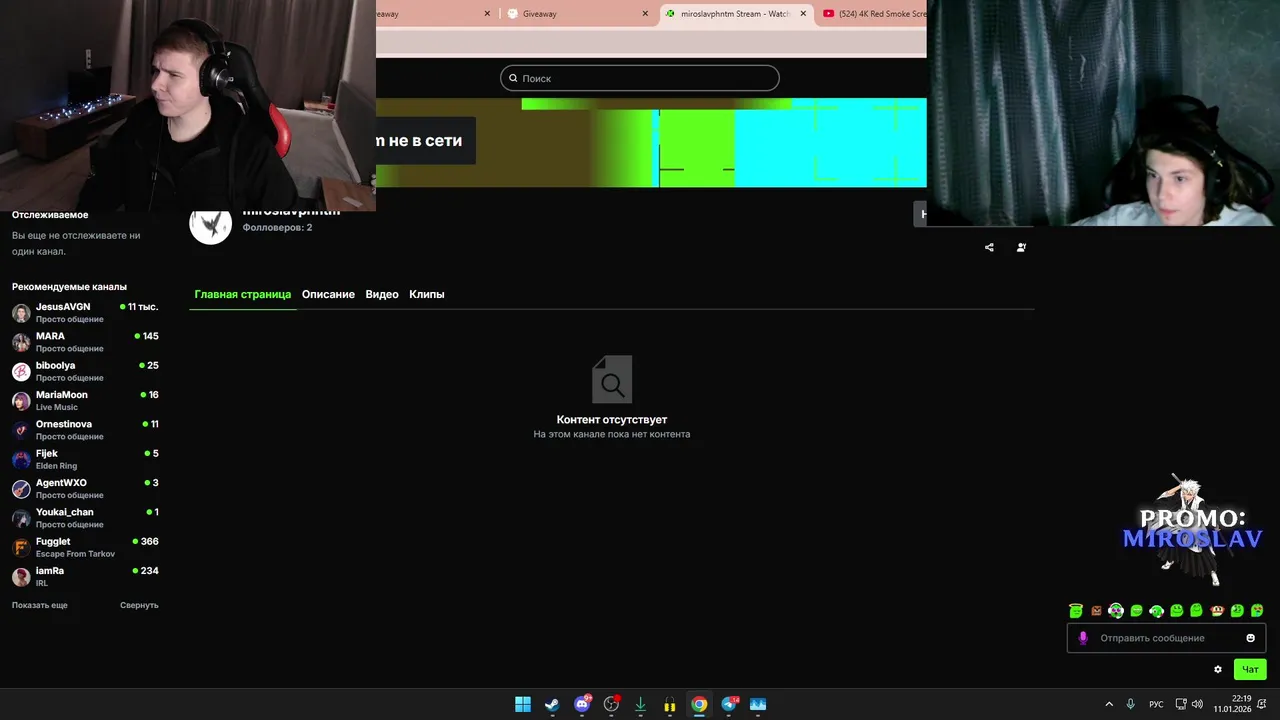Open Ornestinova channel from recommendations

click(x=85, y=430)
